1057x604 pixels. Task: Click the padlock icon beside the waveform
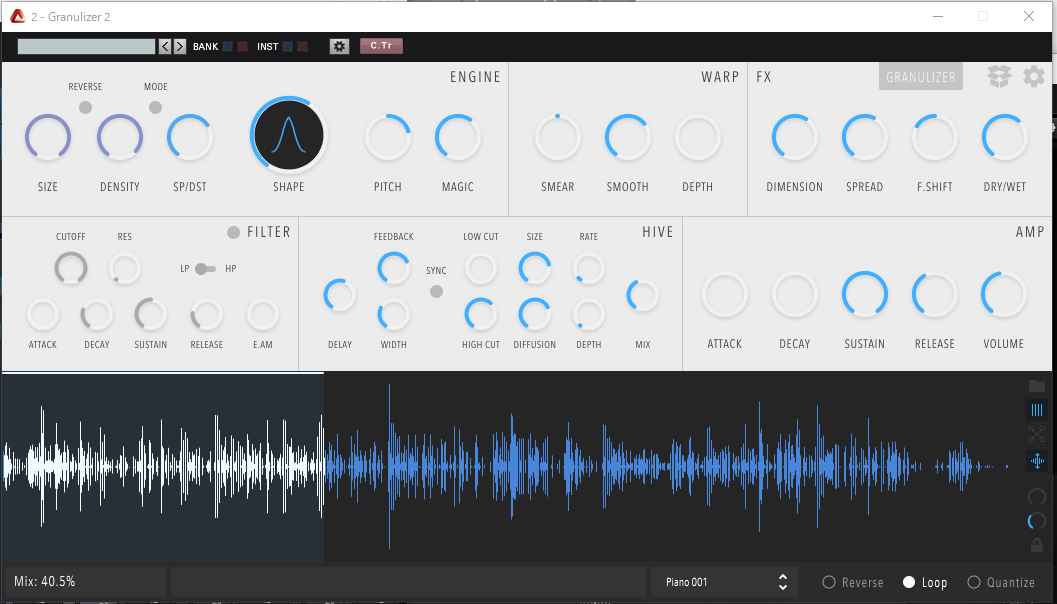tap(1037, 545)
